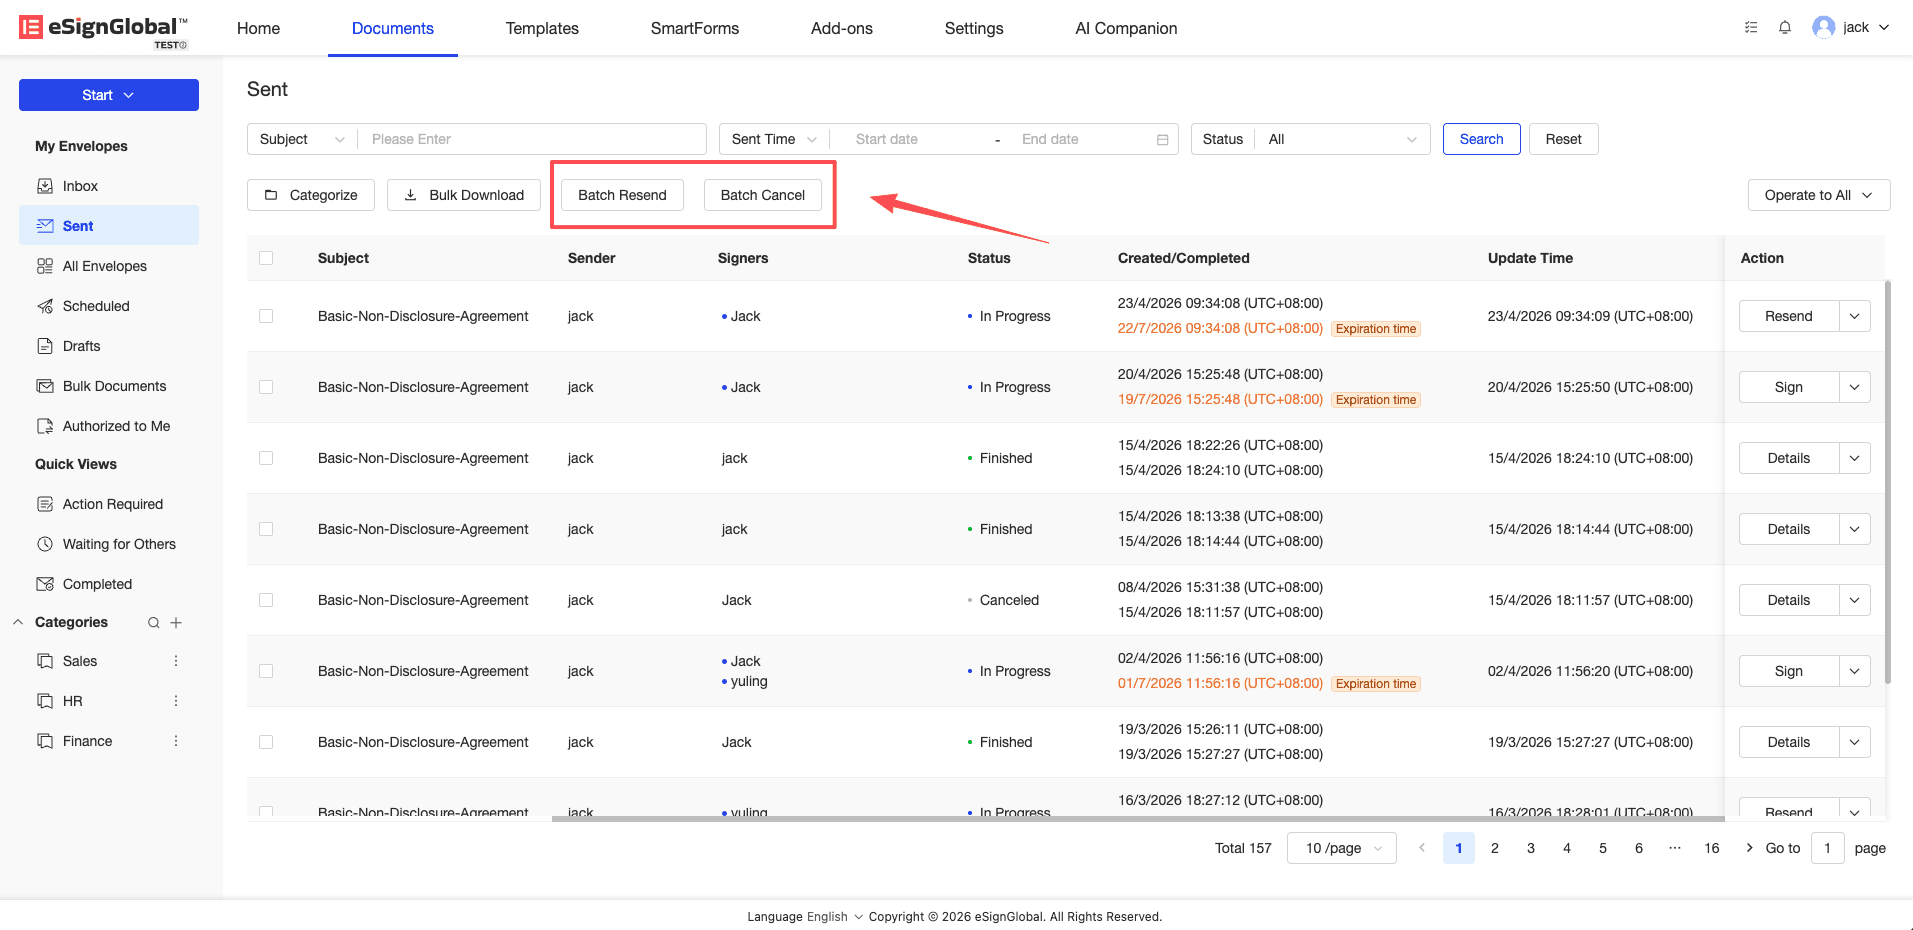This screenshot has width=1913, height=930.
Task: Check the row created 15/4/2026 18:22:26
Action: (266, 458)
